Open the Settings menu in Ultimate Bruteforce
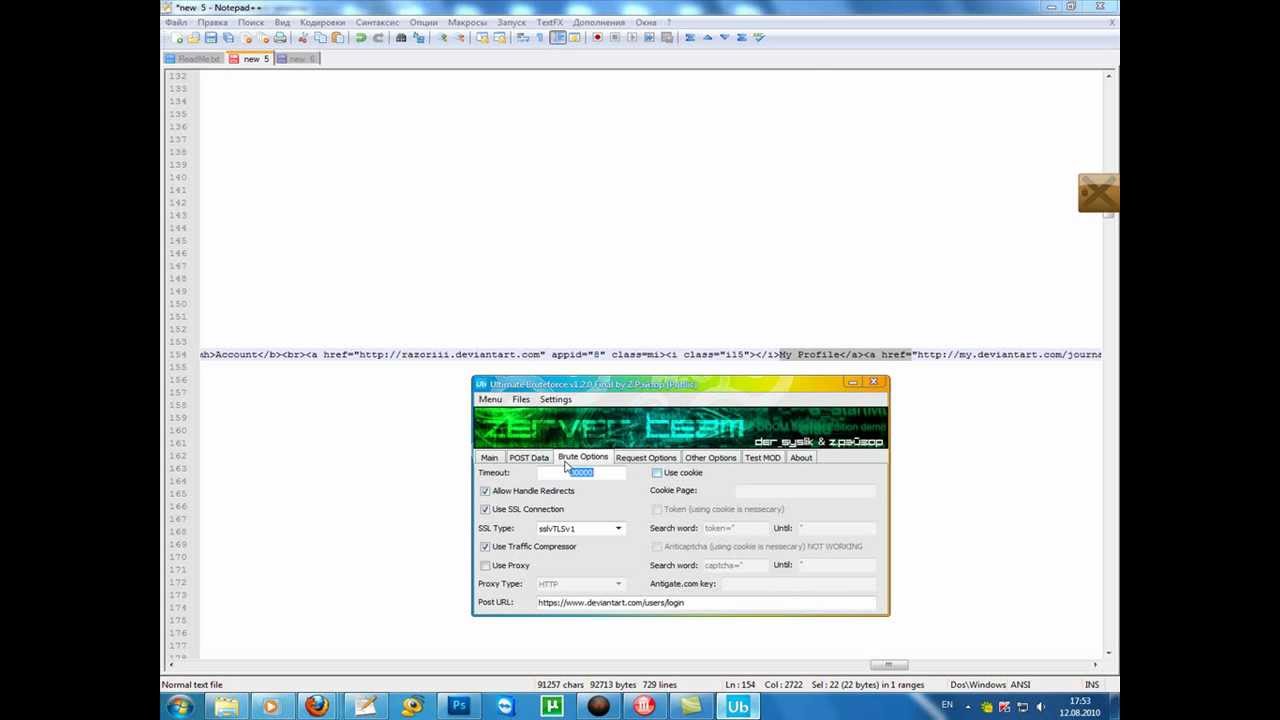 (x=556, y=399)
